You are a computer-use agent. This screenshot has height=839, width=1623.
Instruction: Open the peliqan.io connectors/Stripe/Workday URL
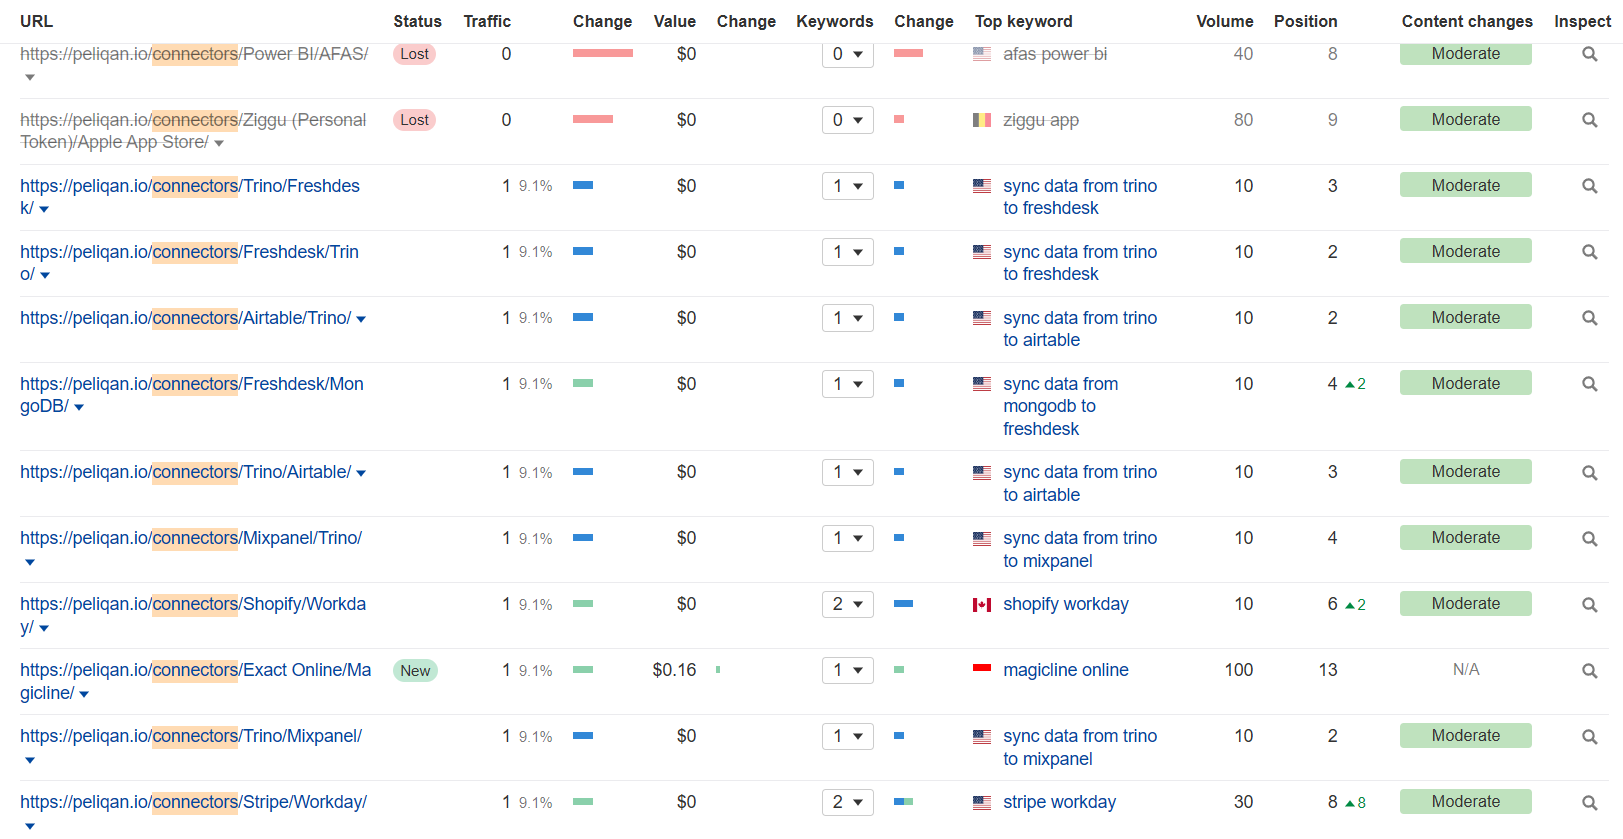(193, 802)
